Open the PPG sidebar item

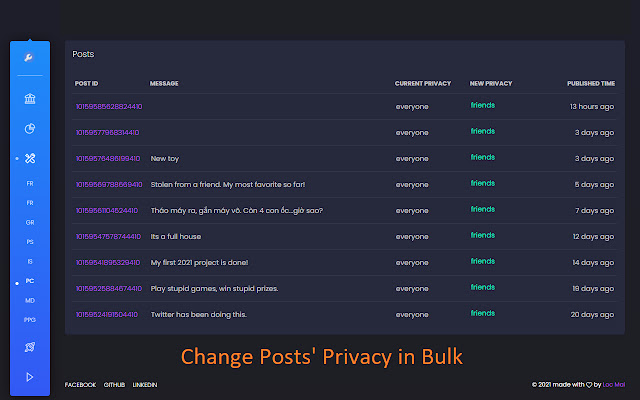click(x=30, y=319)
